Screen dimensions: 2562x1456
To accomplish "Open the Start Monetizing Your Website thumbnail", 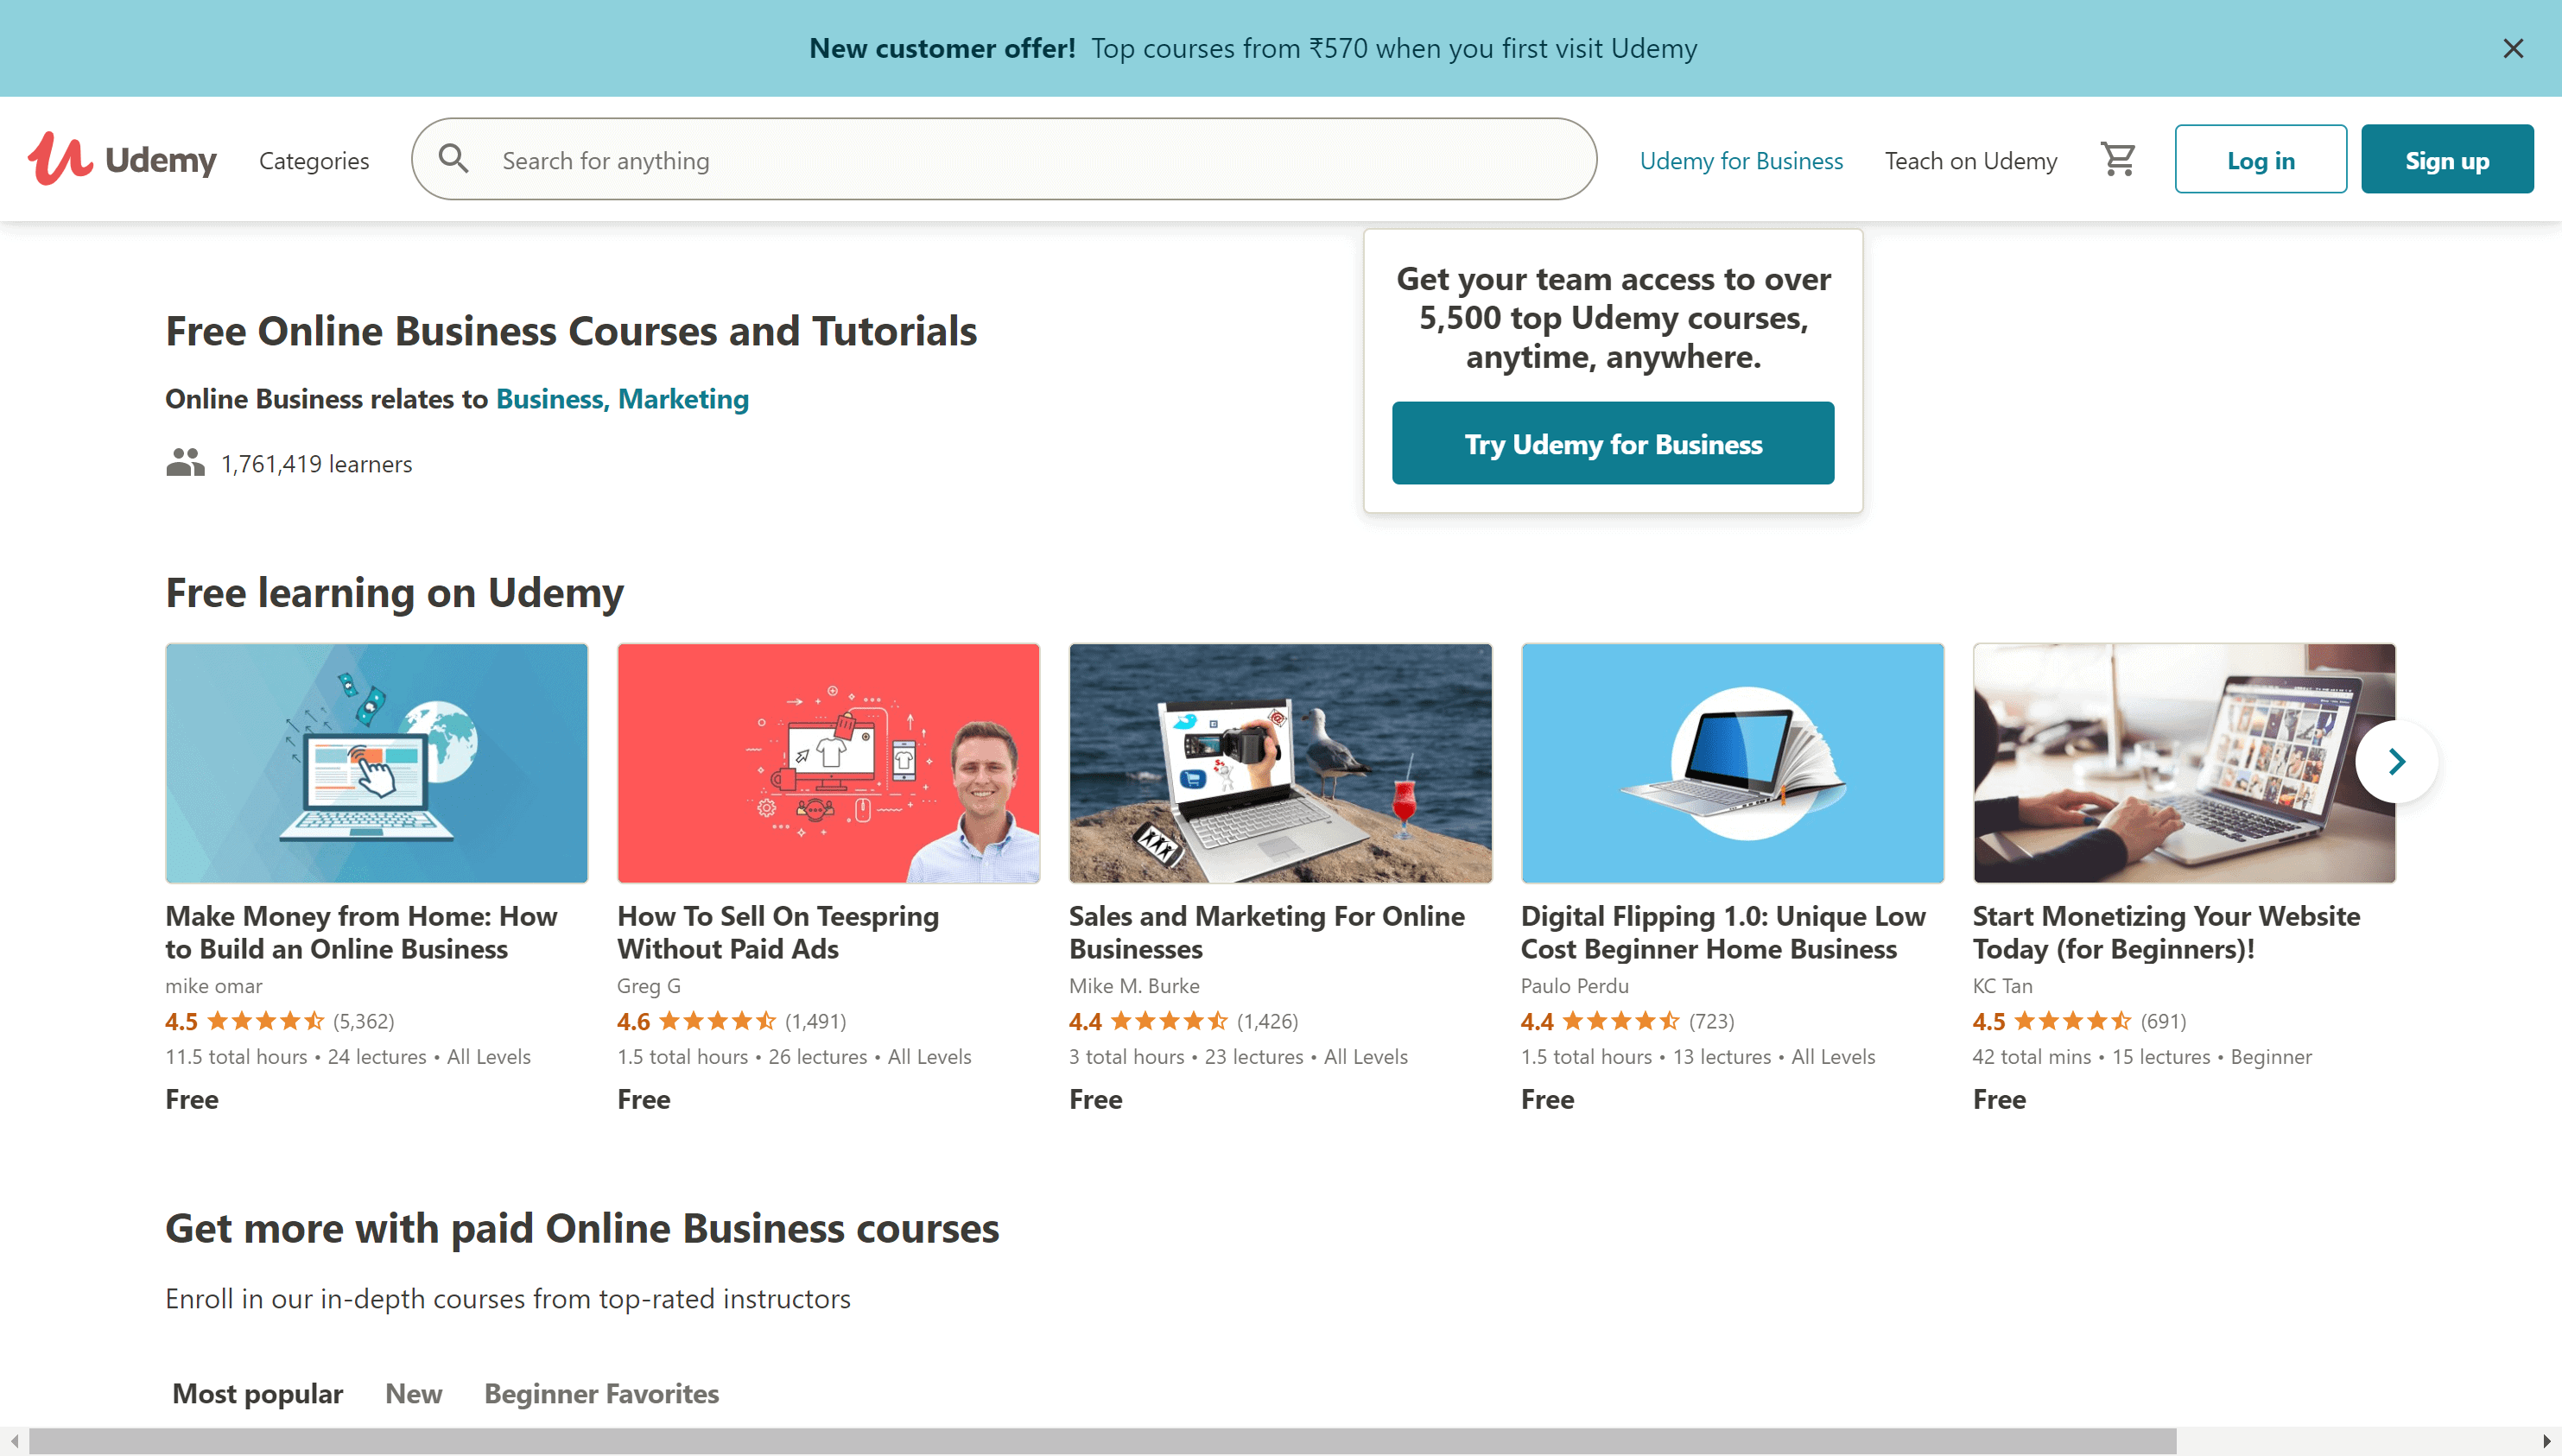I will point(2184,763).
